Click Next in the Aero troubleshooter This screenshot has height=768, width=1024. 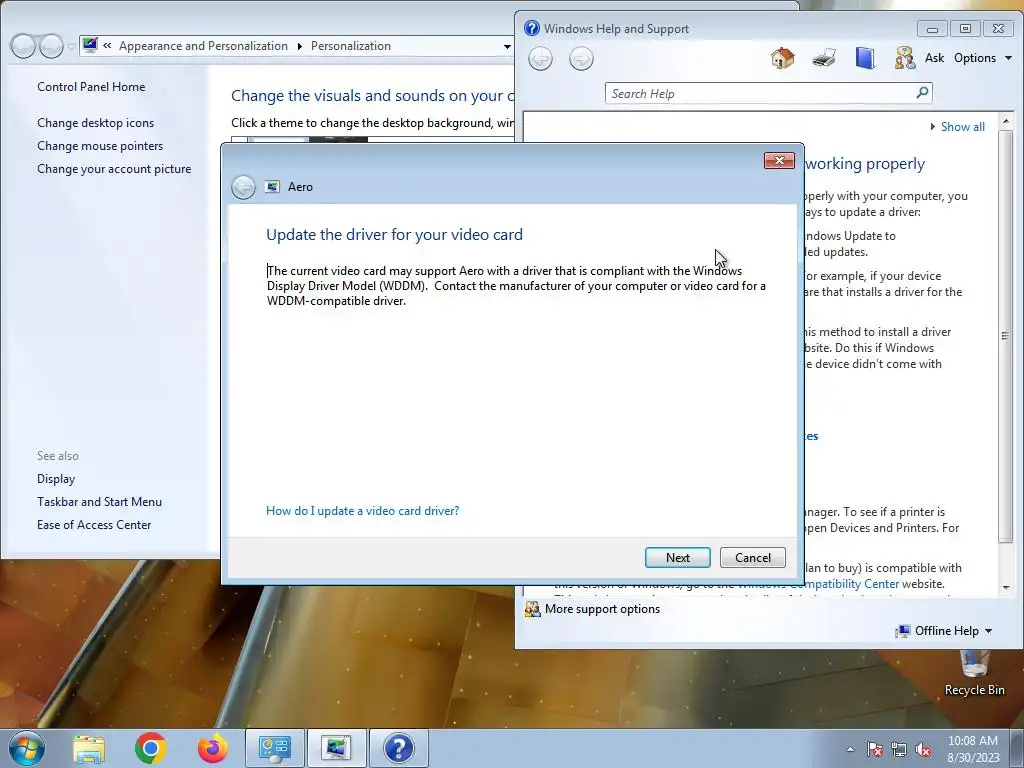[677, 558]
